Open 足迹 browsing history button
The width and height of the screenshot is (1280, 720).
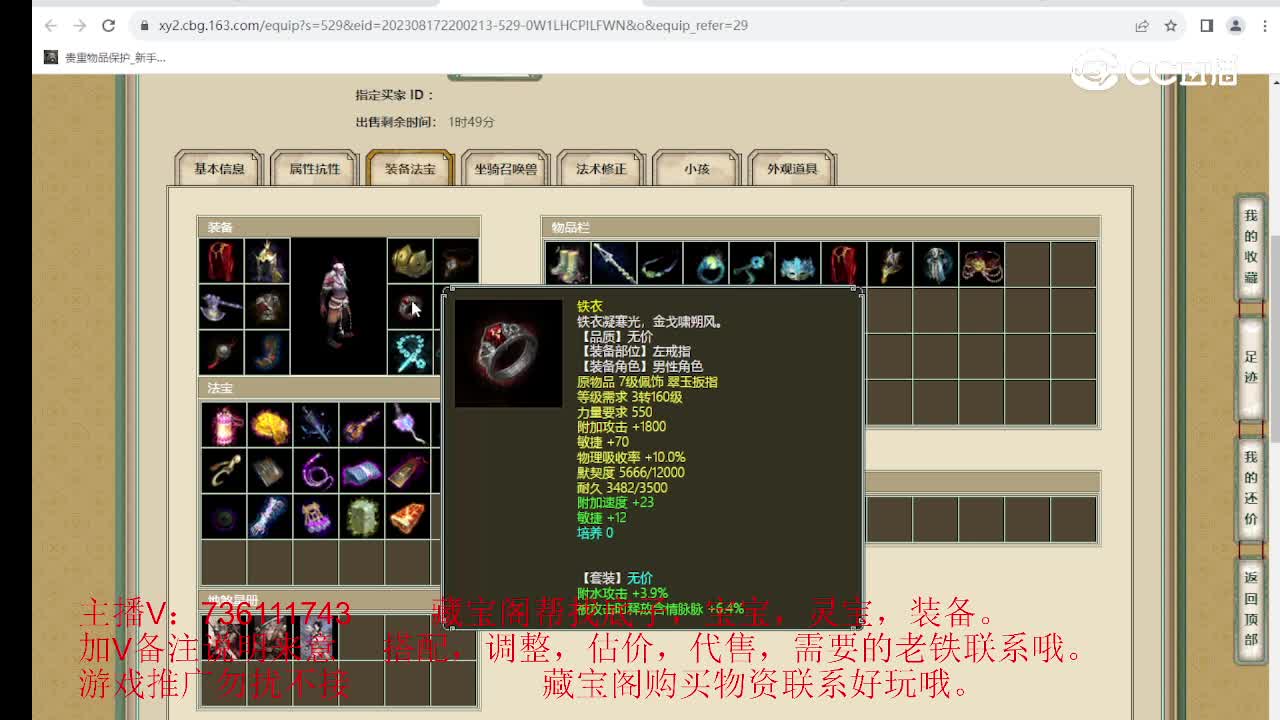(x=1251, y=367)
